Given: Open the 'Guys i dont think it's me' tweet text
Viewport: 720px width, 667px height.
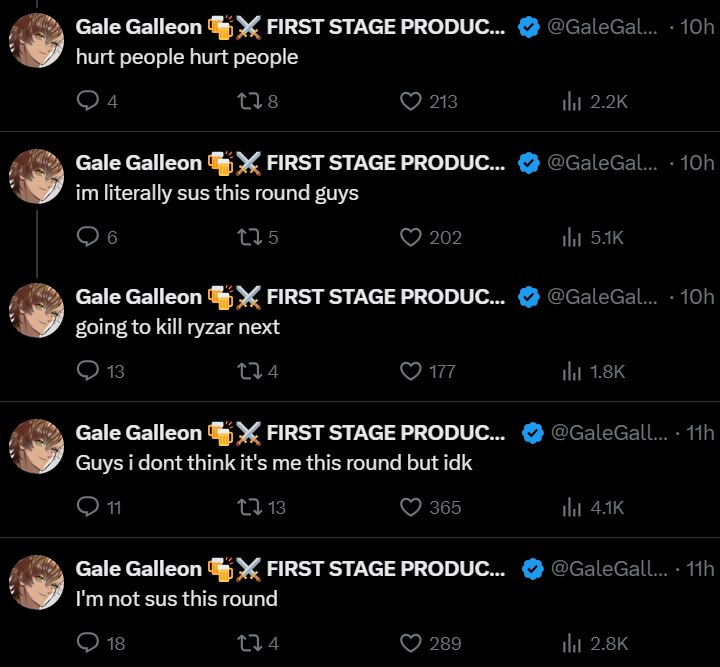Looking at the screenshot, I should click(274, 463).
